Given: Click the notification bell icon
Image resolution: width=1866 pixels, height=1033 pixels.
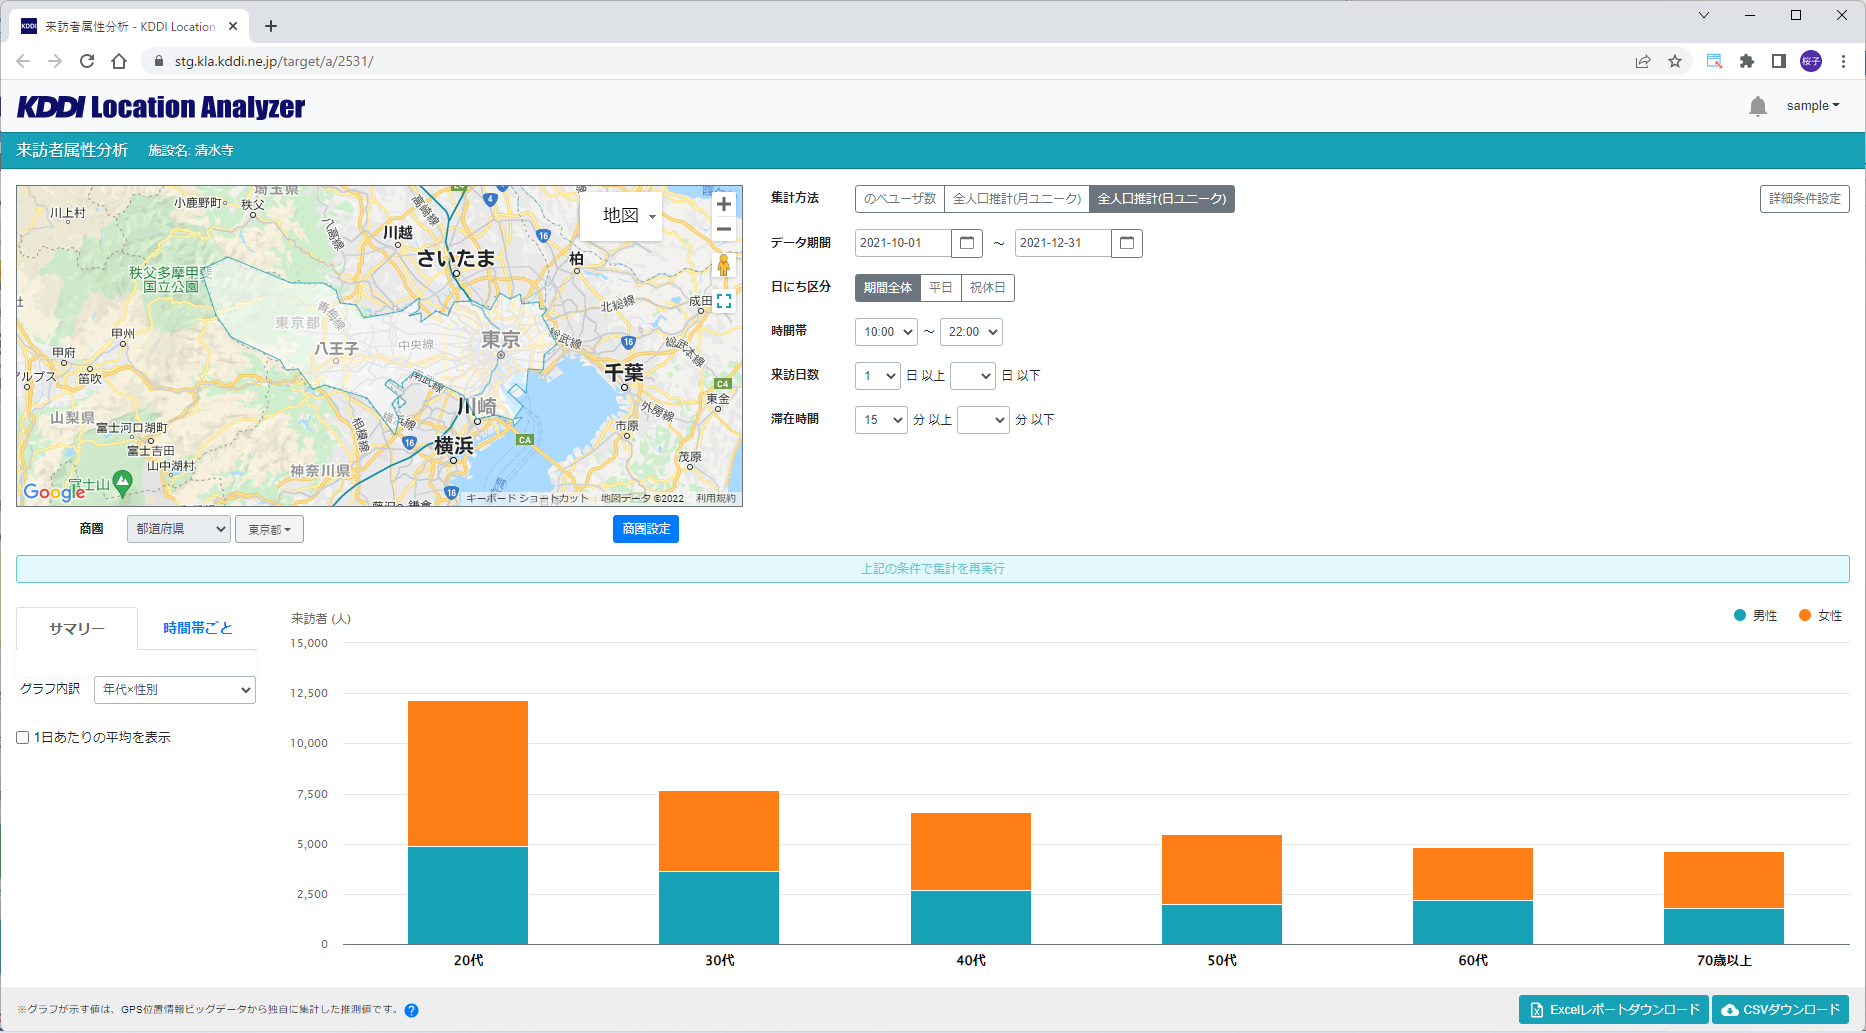Looking at the screenshot, I should tap(1757, 106).
